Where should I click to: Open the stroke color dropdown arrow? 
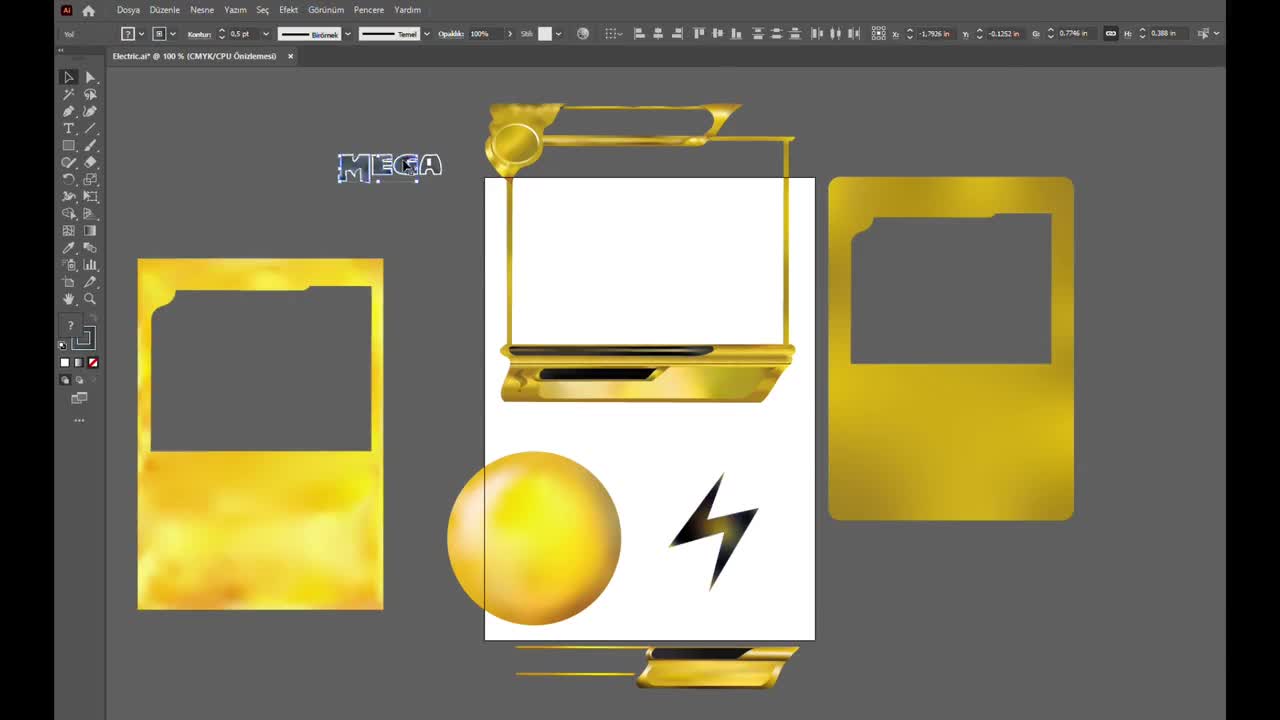(173, 34)
